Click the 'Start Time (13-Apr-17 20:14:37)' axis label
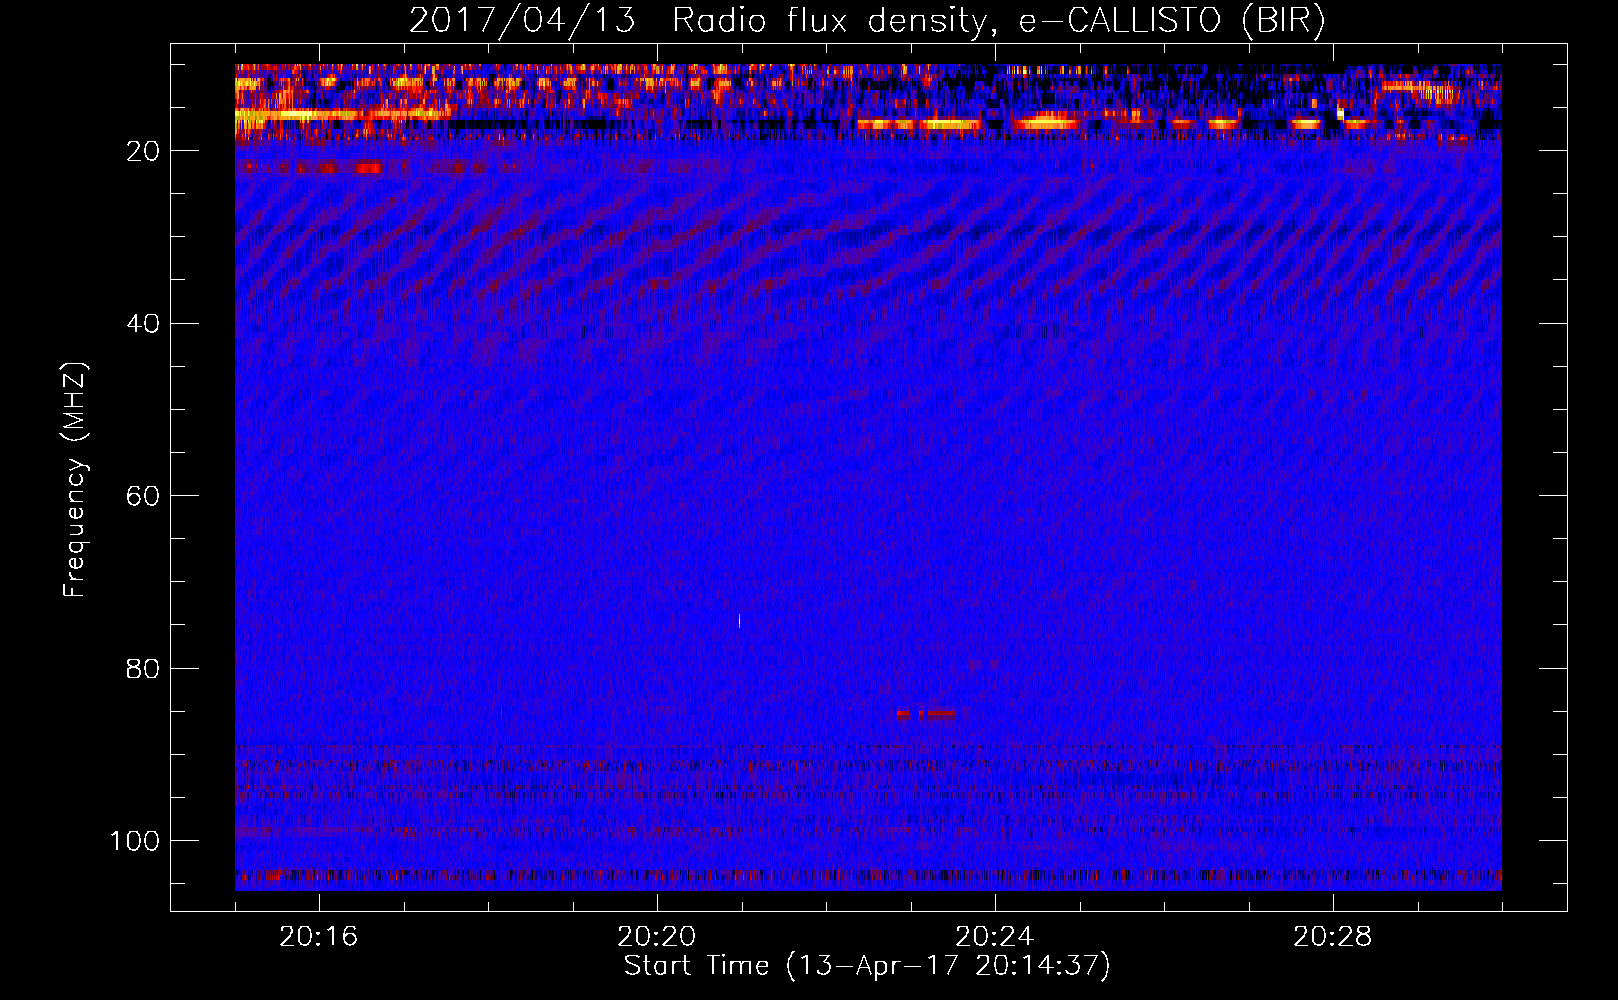Screen dimensions: 1618x1000 pos(867,966)
